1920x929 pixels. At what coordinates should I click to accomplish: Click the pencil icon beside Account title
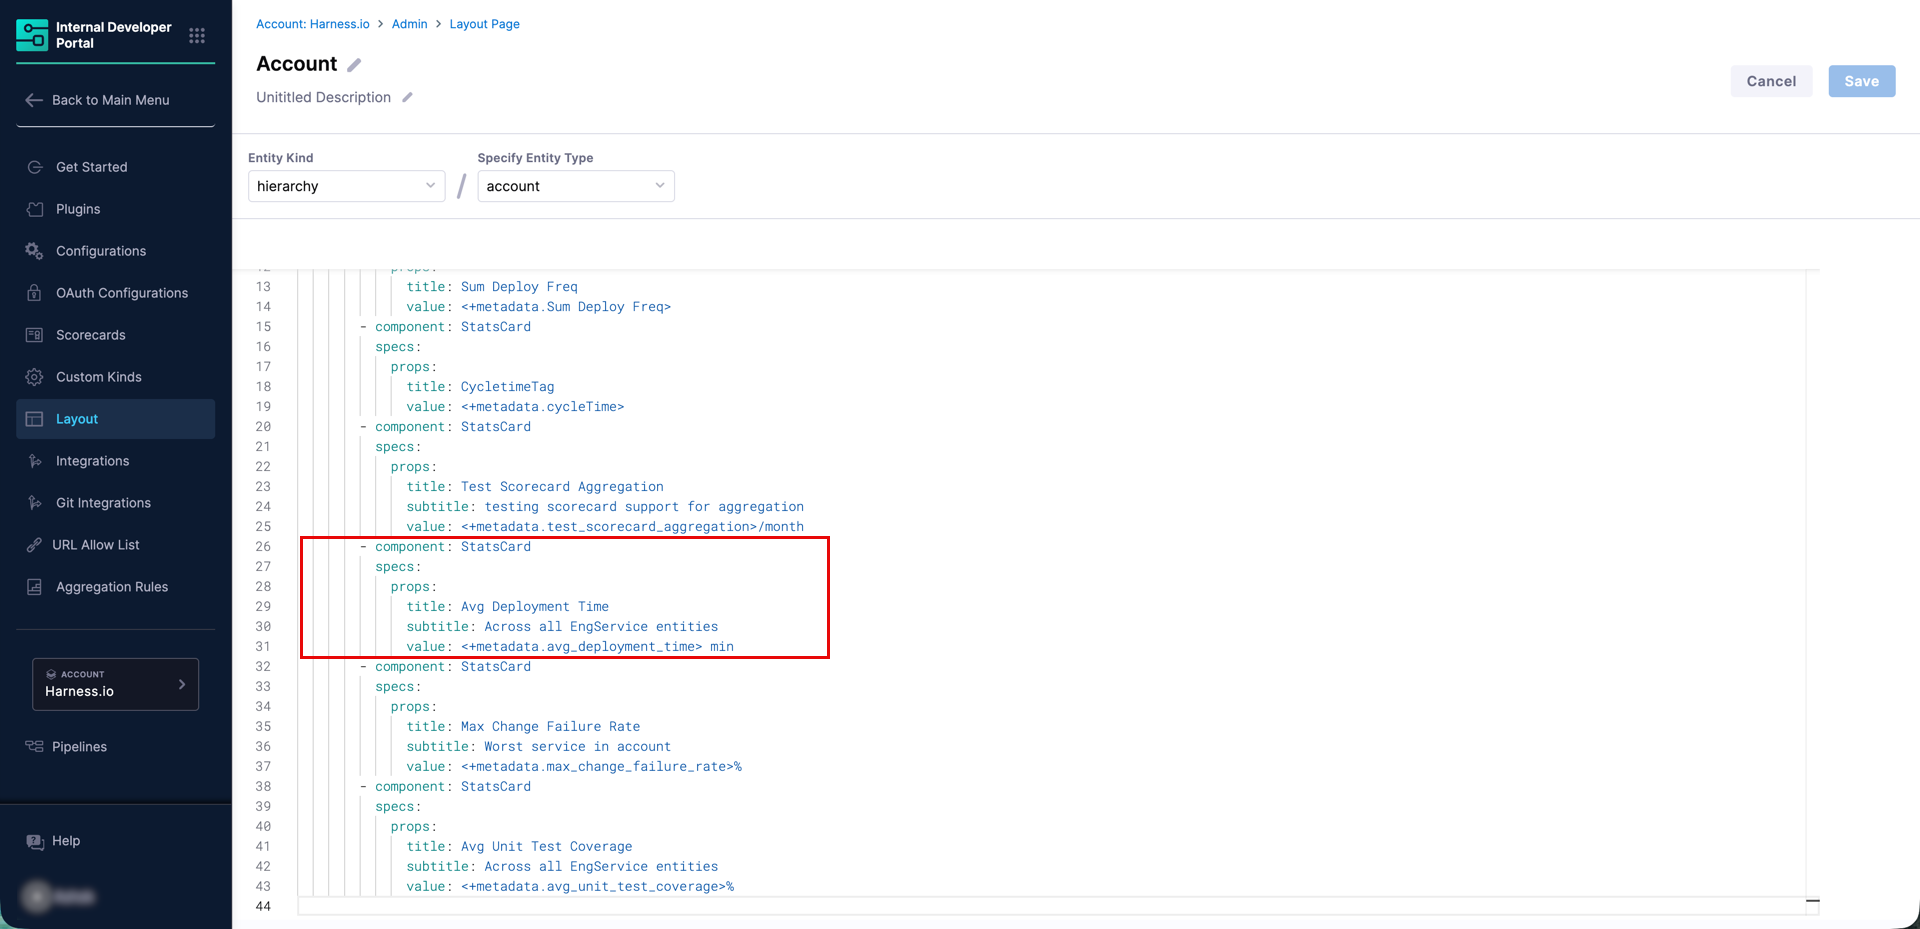click(354, 65)
